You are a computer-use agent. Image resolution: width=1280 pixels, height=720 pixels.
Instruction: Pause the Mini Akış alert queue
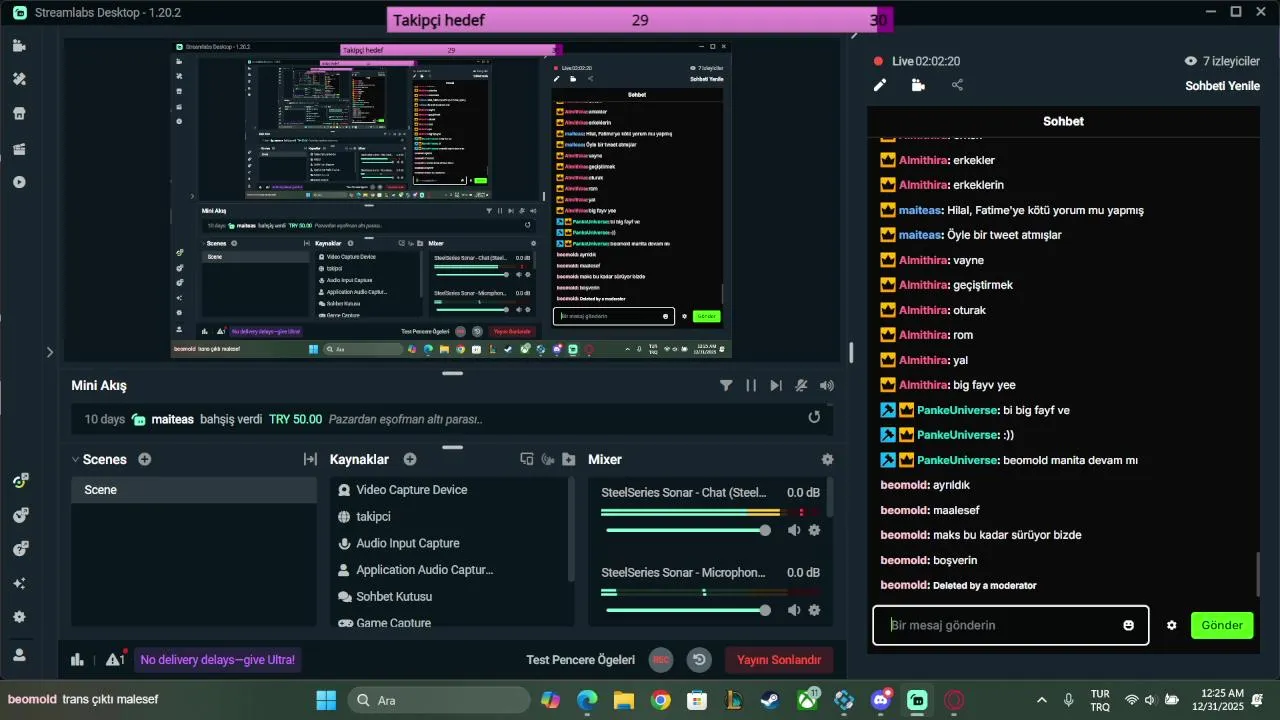point(751,385)
